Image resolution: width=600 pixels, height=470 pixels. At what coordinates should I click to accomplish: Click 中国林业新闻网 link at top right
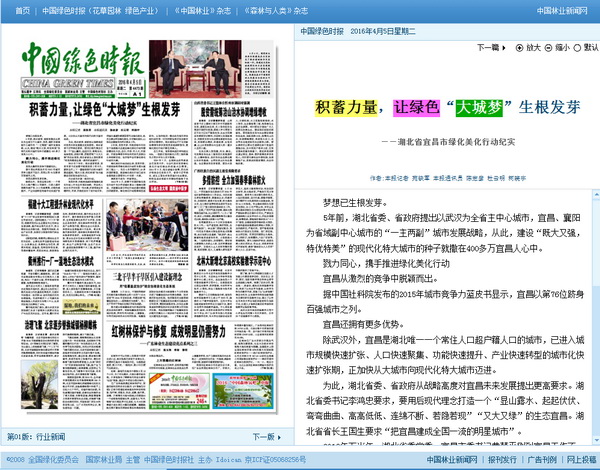tap(563, 10)
